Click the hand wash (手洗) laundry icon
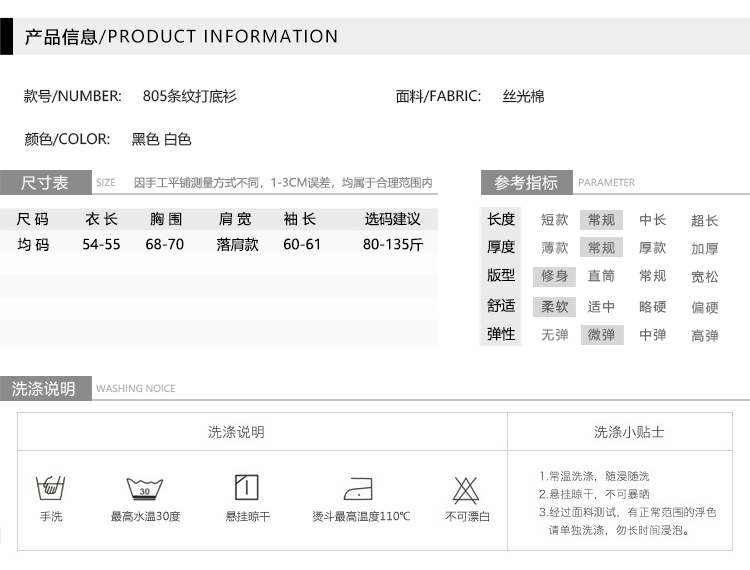750x570 pixels. (x=51, y=488)
